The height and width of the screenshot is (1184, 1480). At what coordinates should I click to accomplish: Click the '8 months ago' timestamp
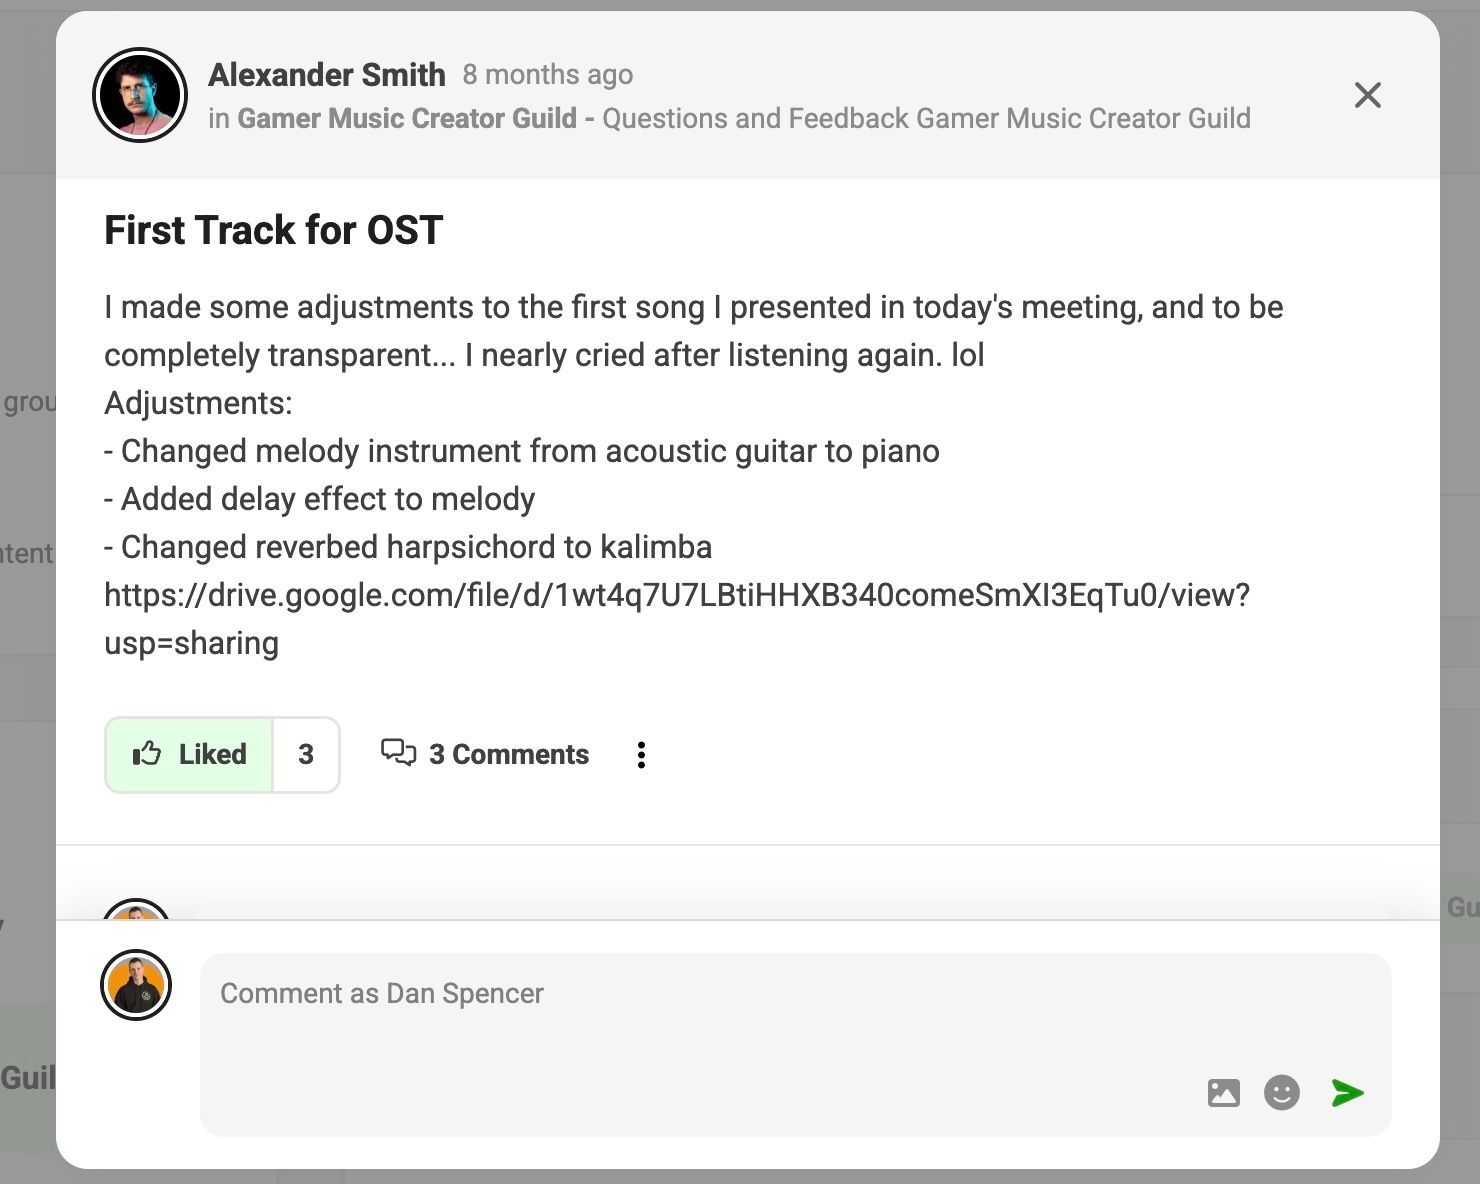pyautogui.click(x=547, y=74)
